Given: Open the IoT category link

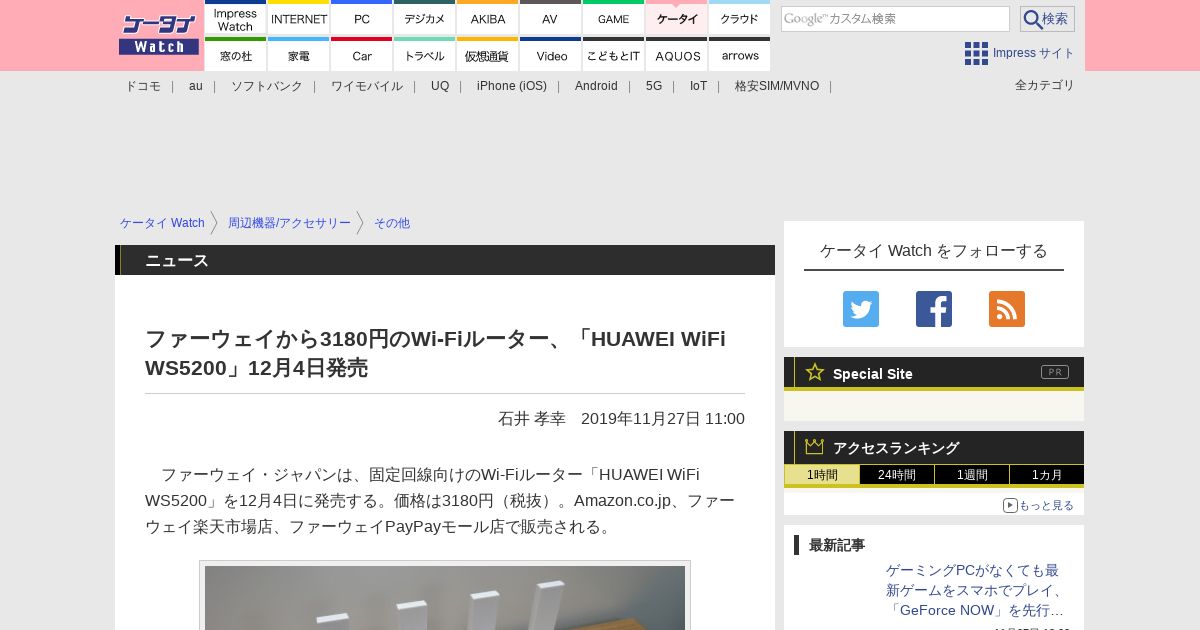Looking at the screenshot, I should [698, 86].
